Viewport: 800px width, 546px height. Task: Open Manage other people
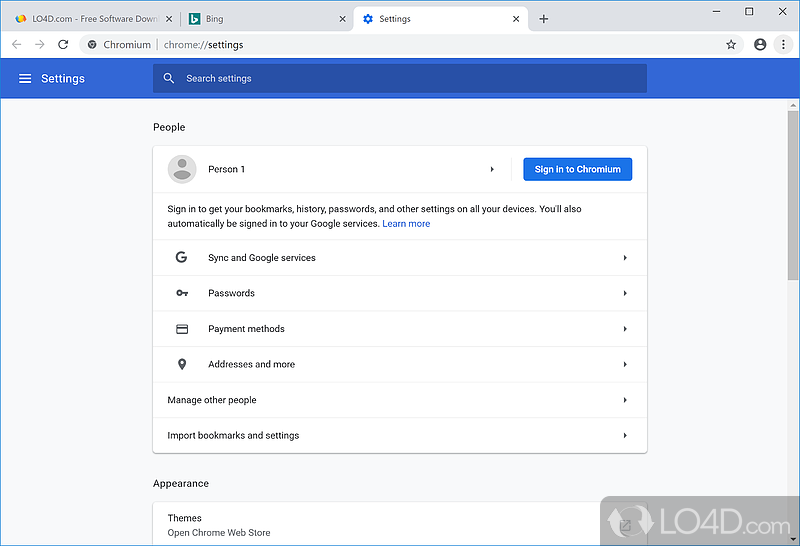point(400,400)
